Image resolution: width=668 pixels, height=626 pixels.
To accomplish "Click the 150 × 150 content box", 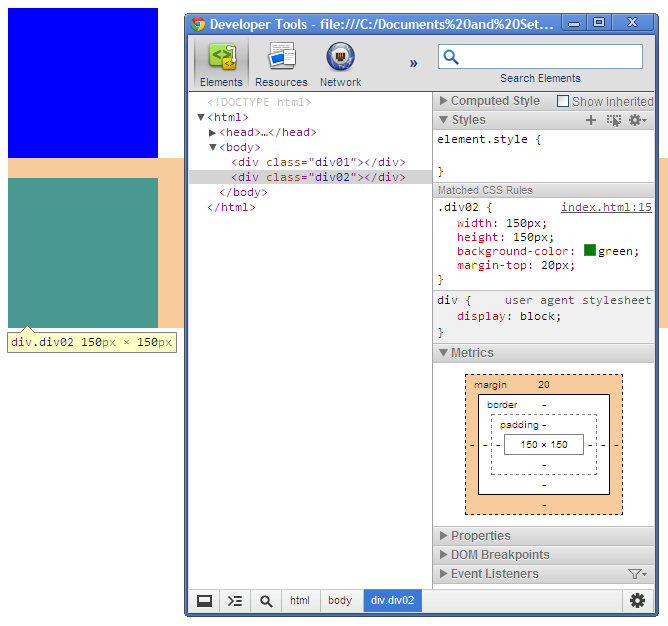I will coord(544,444).
